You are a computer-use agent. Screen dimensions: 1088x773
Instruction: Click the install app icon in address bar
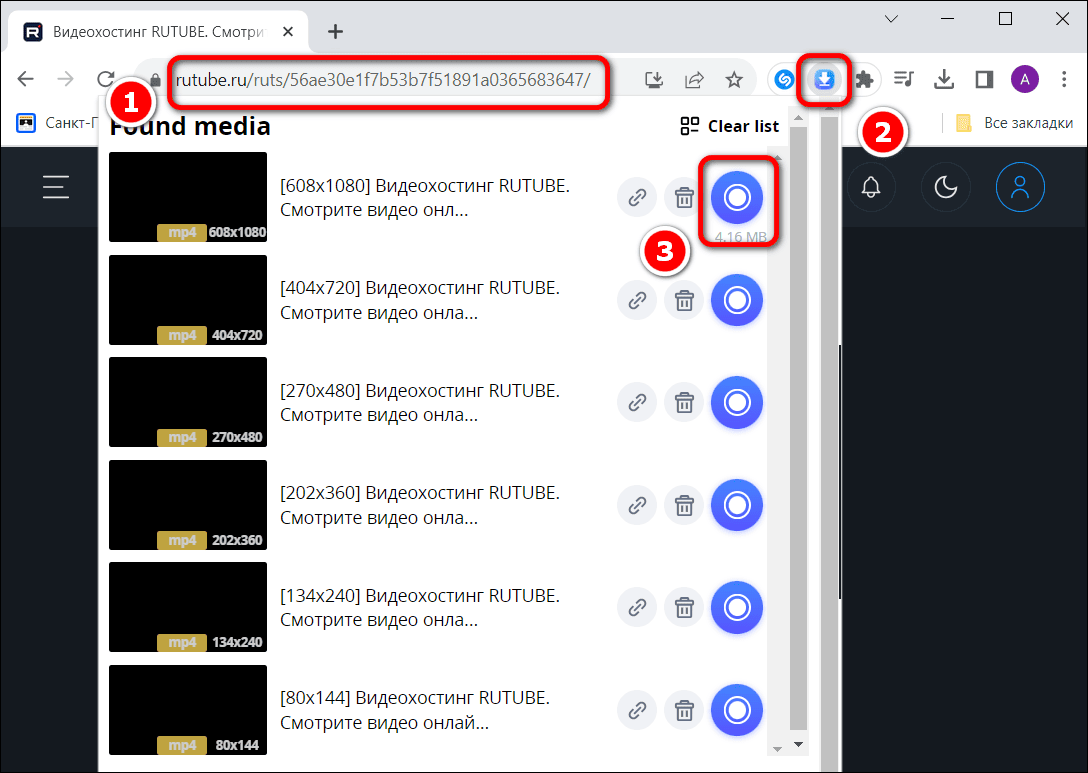[x=654, y=80]
